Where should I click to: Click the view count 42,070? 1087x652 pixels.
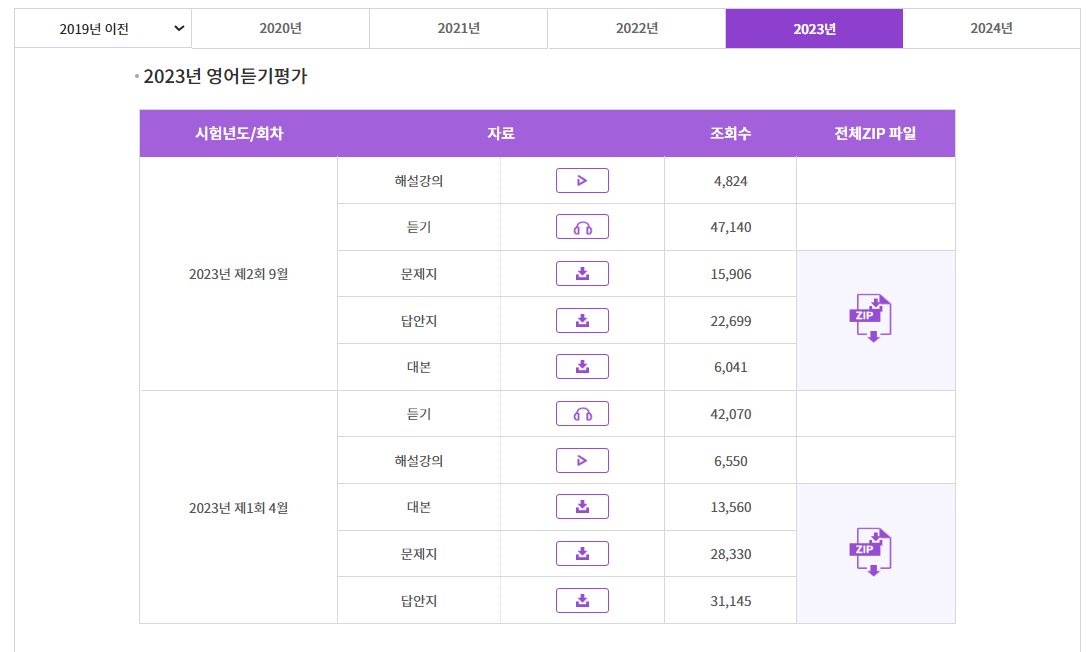click(731, 414)
